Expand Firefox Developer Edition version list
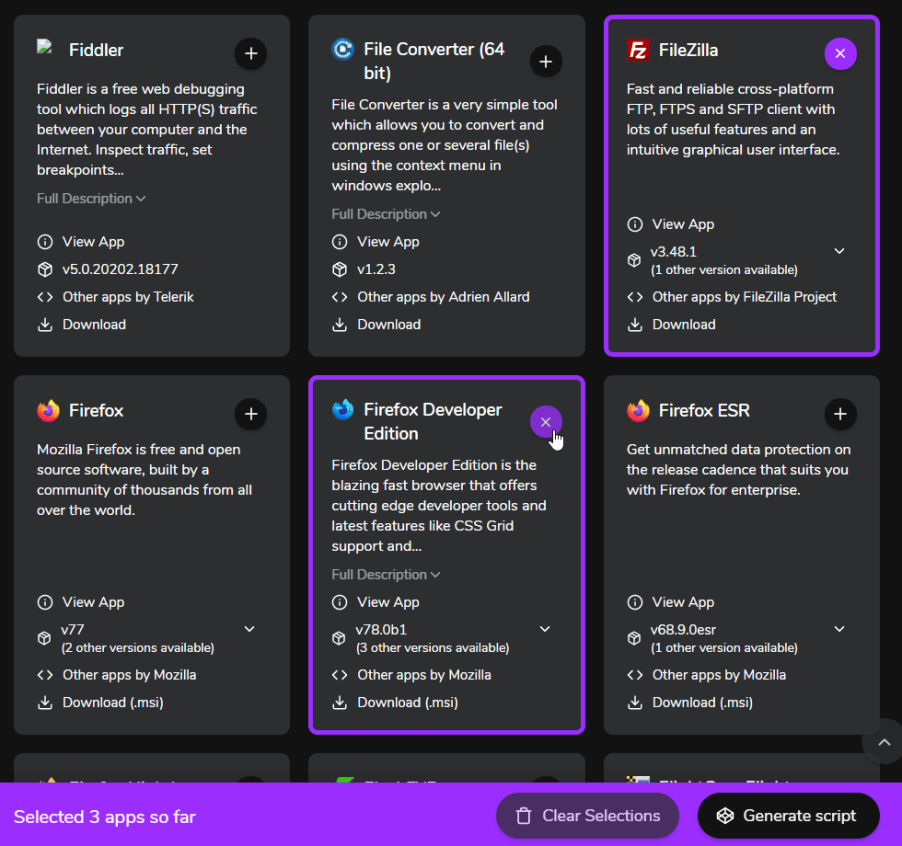This screenshot has width=902, height=846. pos(545,629)
